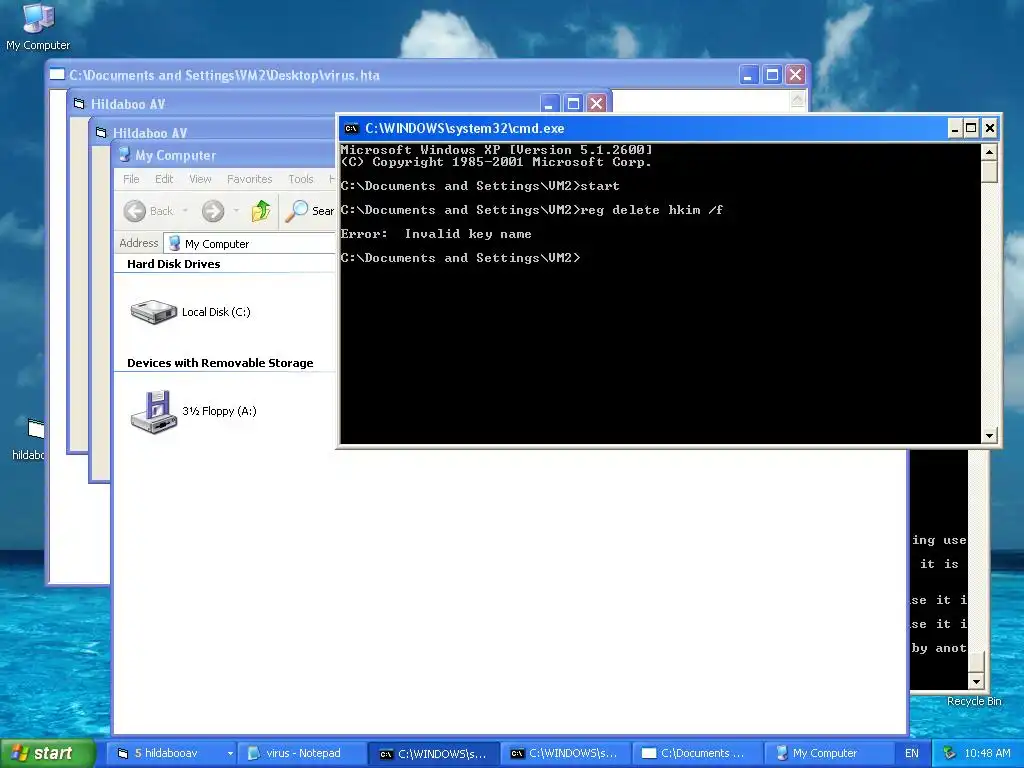Click the My Computer window title icon
The width and height of the screenshot is (1024, 768).
pyautogui.click(x=124, y=155)
